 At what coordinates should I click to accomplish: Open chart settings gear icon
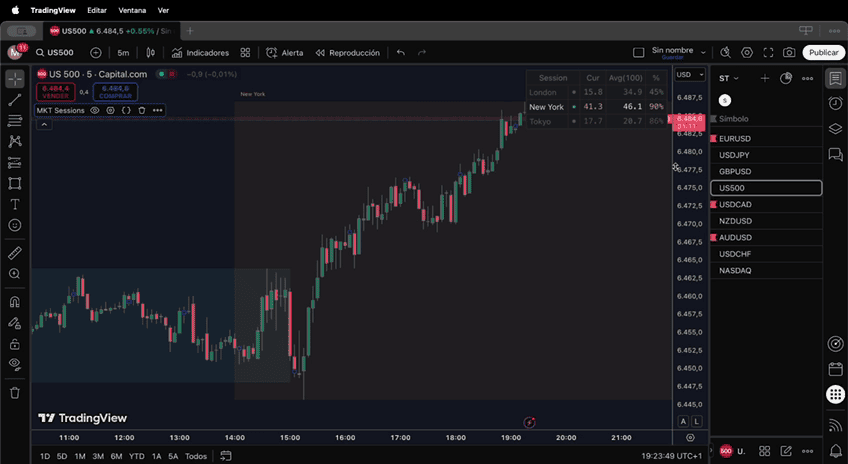point(746,53)
